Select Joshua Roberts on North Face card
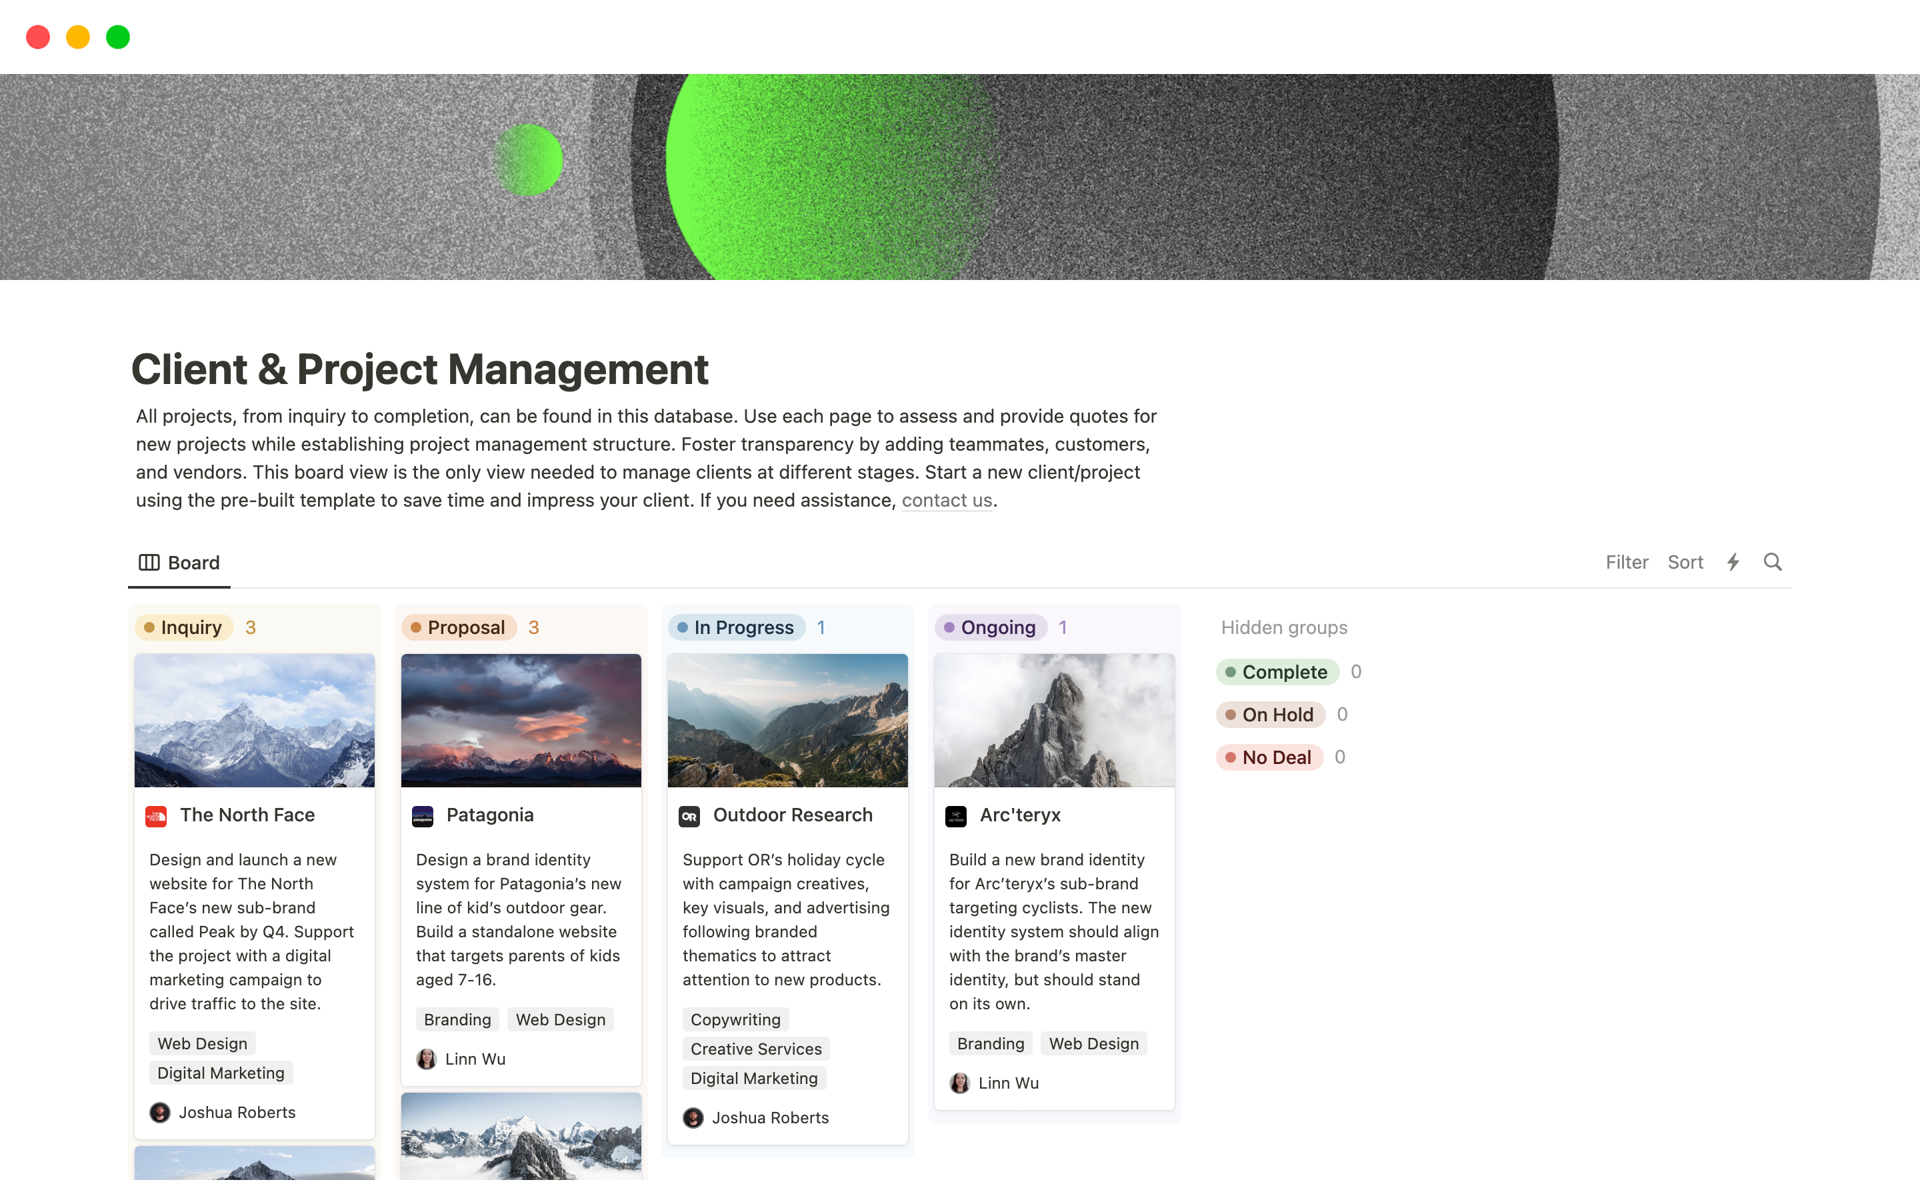Viewport: 1920px width, 1200px height. (x=223, y=1112)
